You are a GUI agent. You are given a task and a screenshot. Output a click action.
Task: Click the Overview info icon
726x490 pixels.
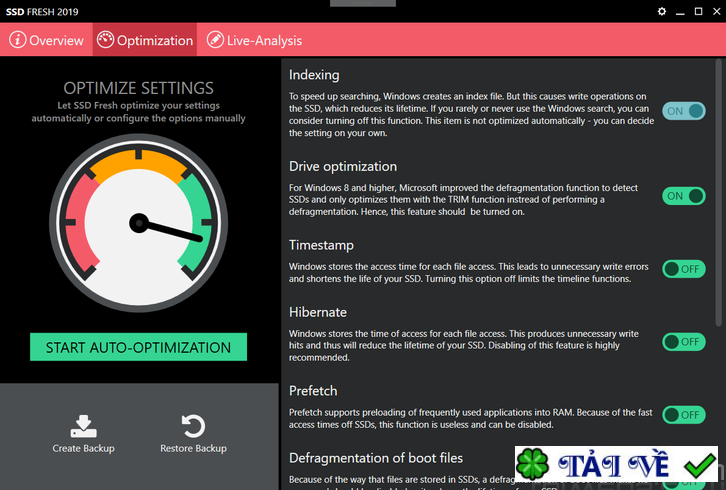pos(18,40)
